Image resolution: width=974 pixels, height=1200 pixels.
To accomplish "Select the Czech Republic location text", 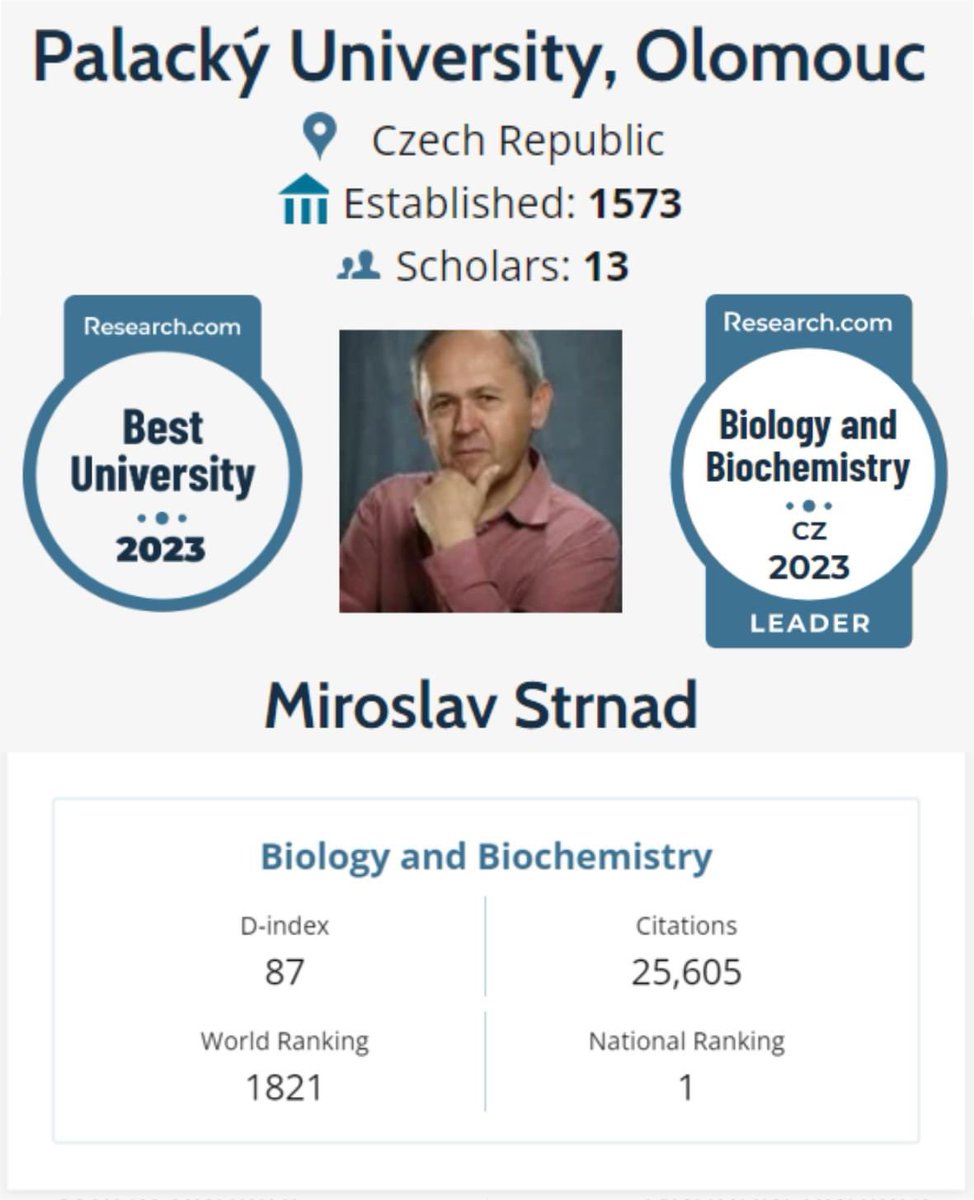I will point(517,140).
